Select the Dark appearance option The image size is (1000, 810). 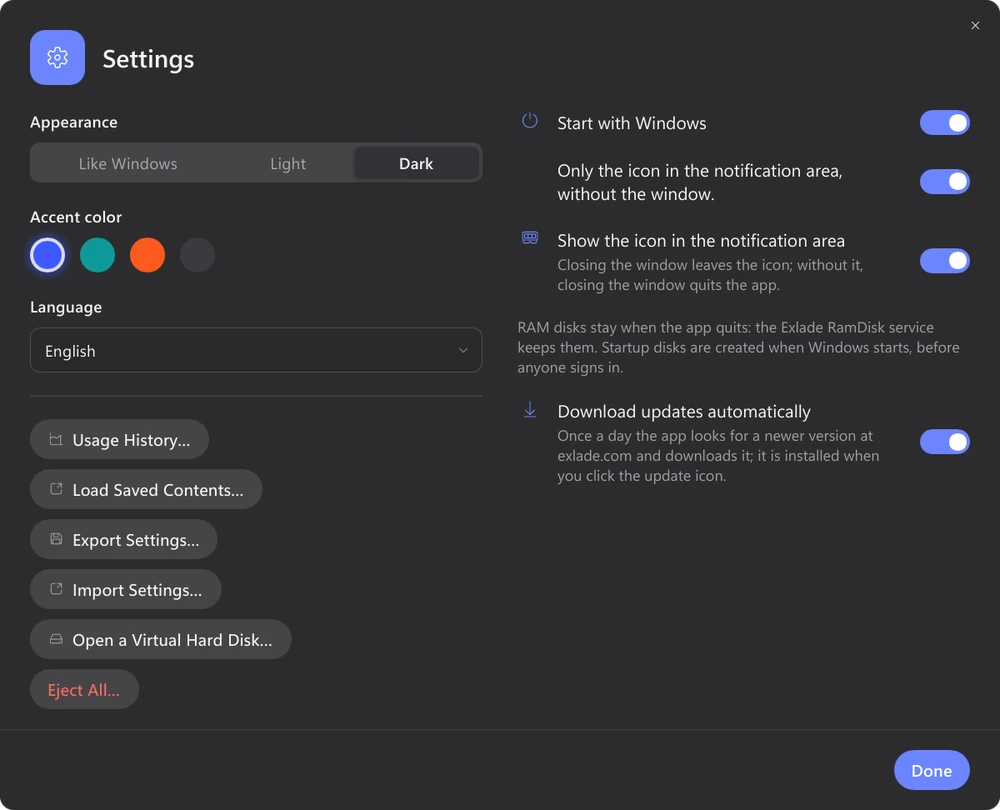click(x=416, y=163)
